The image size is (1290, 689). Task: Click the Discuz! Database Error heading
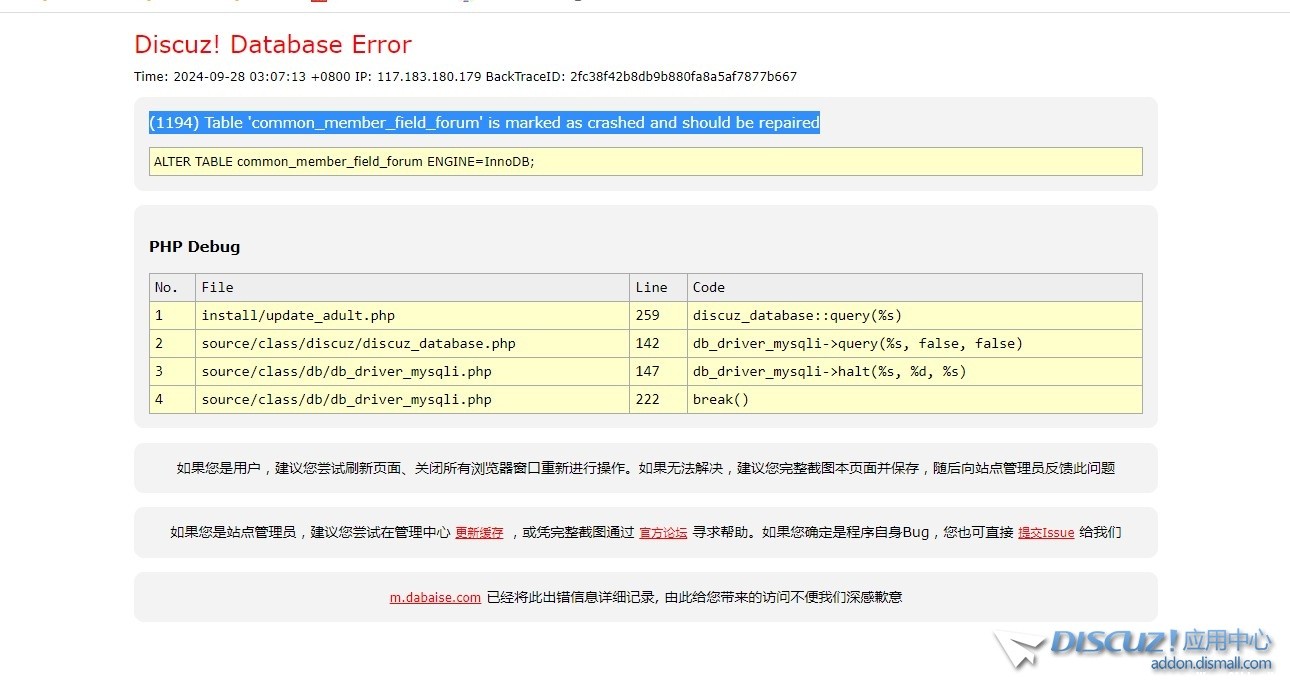click(273, 45)
